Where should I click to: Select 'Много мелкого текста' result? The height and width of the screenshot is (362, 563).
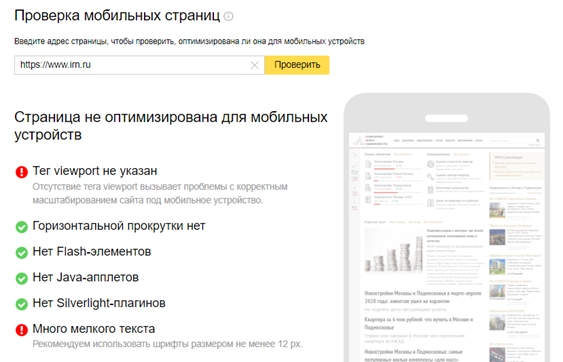pyautogui.click(x=94, y=329)
